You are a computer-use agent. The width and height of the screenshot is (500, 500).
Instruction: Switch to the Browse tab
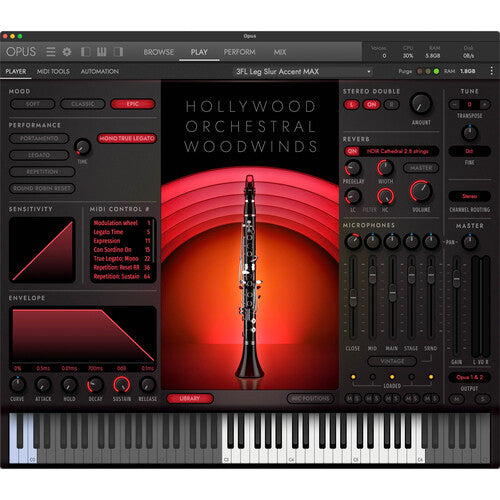(159, 52)
